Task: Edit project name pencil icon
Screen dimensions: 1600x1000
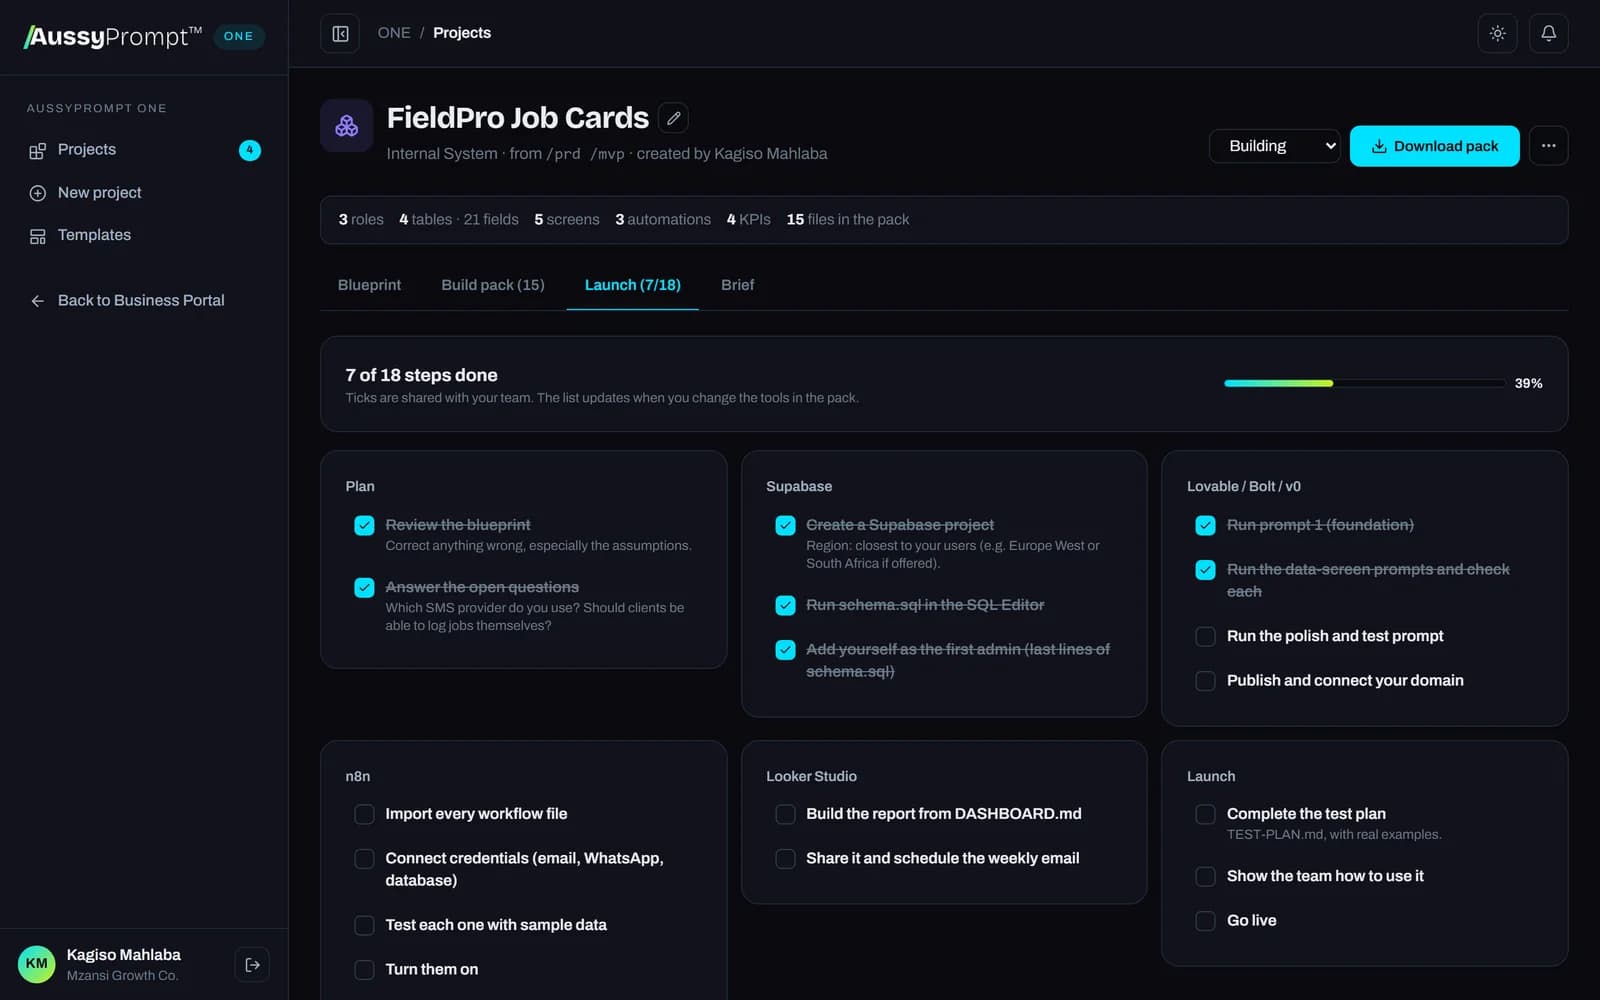Action: coord(674,118)
